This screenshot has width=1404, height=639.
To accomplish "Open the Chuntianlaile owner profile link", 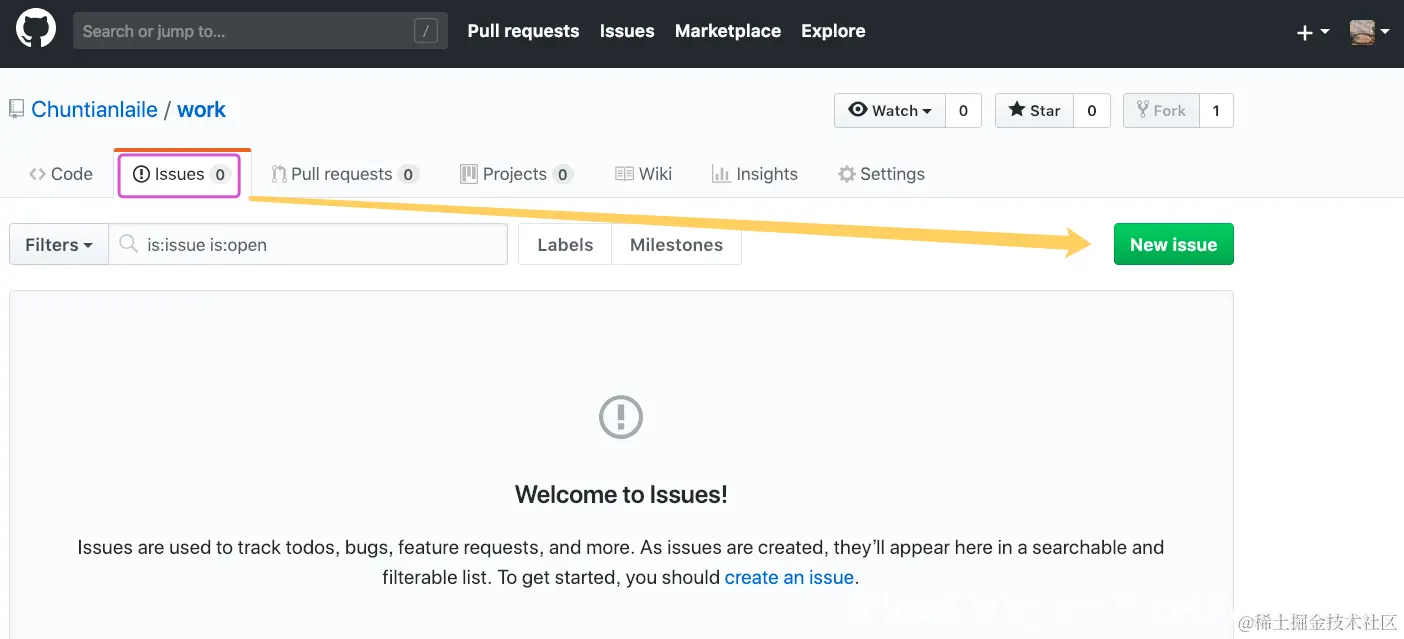I will pos(94,110).
